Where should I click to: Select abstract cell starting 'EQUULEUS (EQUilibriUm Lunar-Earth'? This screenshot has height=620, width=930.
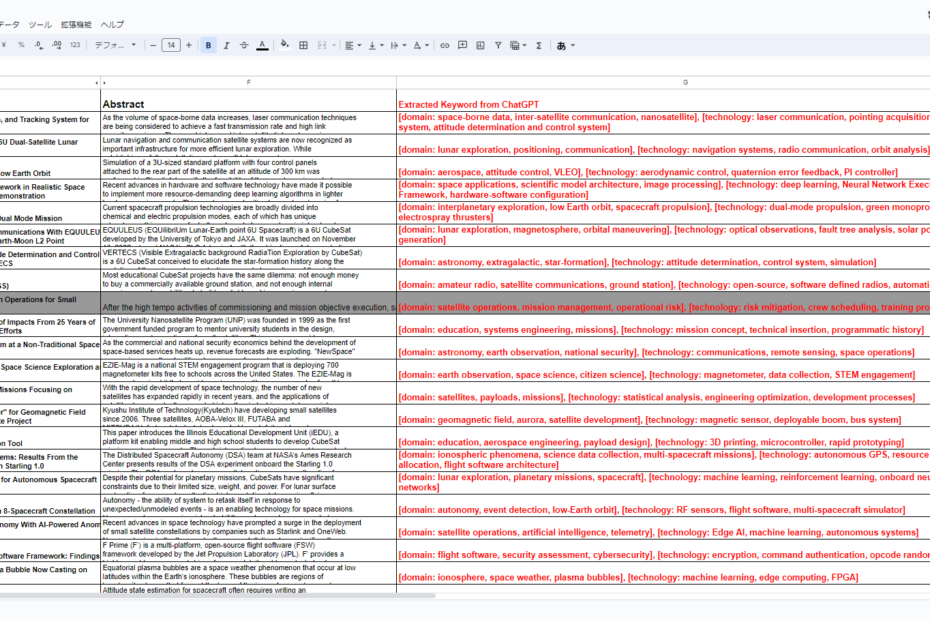pyautogui.click(x=249, y=236)
